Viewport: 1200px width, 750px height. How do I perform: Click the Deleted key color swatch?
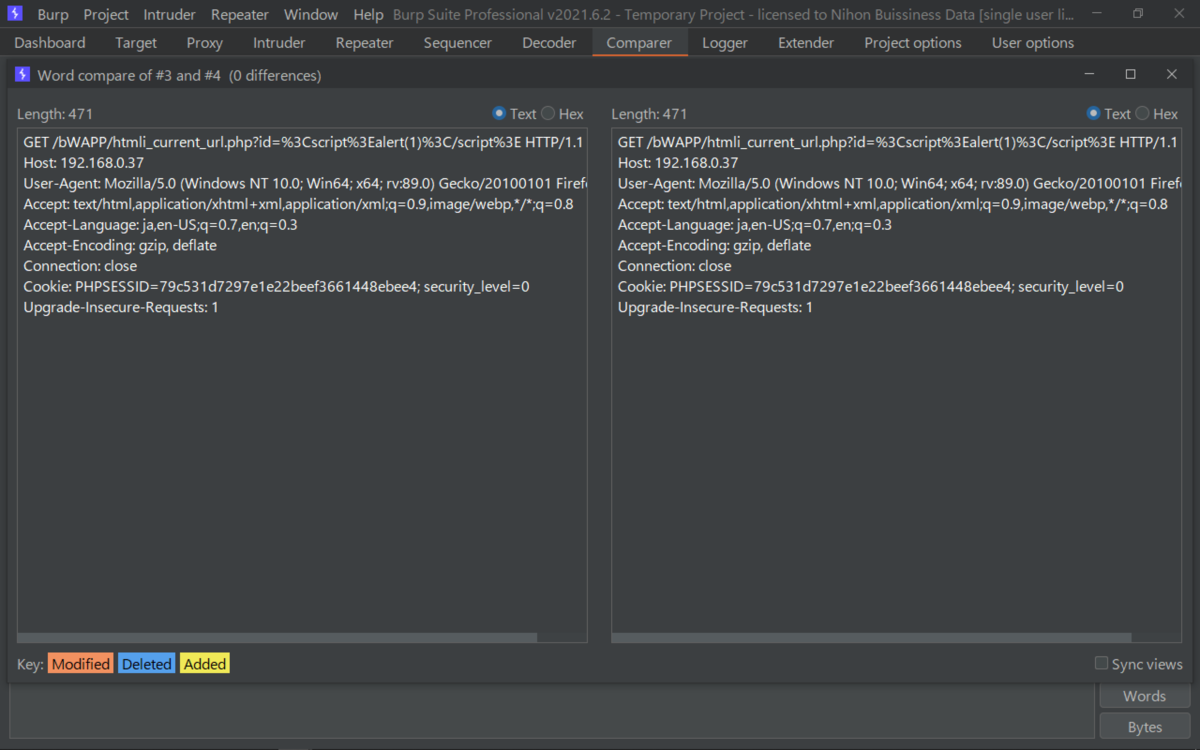(x=147, y=664)
